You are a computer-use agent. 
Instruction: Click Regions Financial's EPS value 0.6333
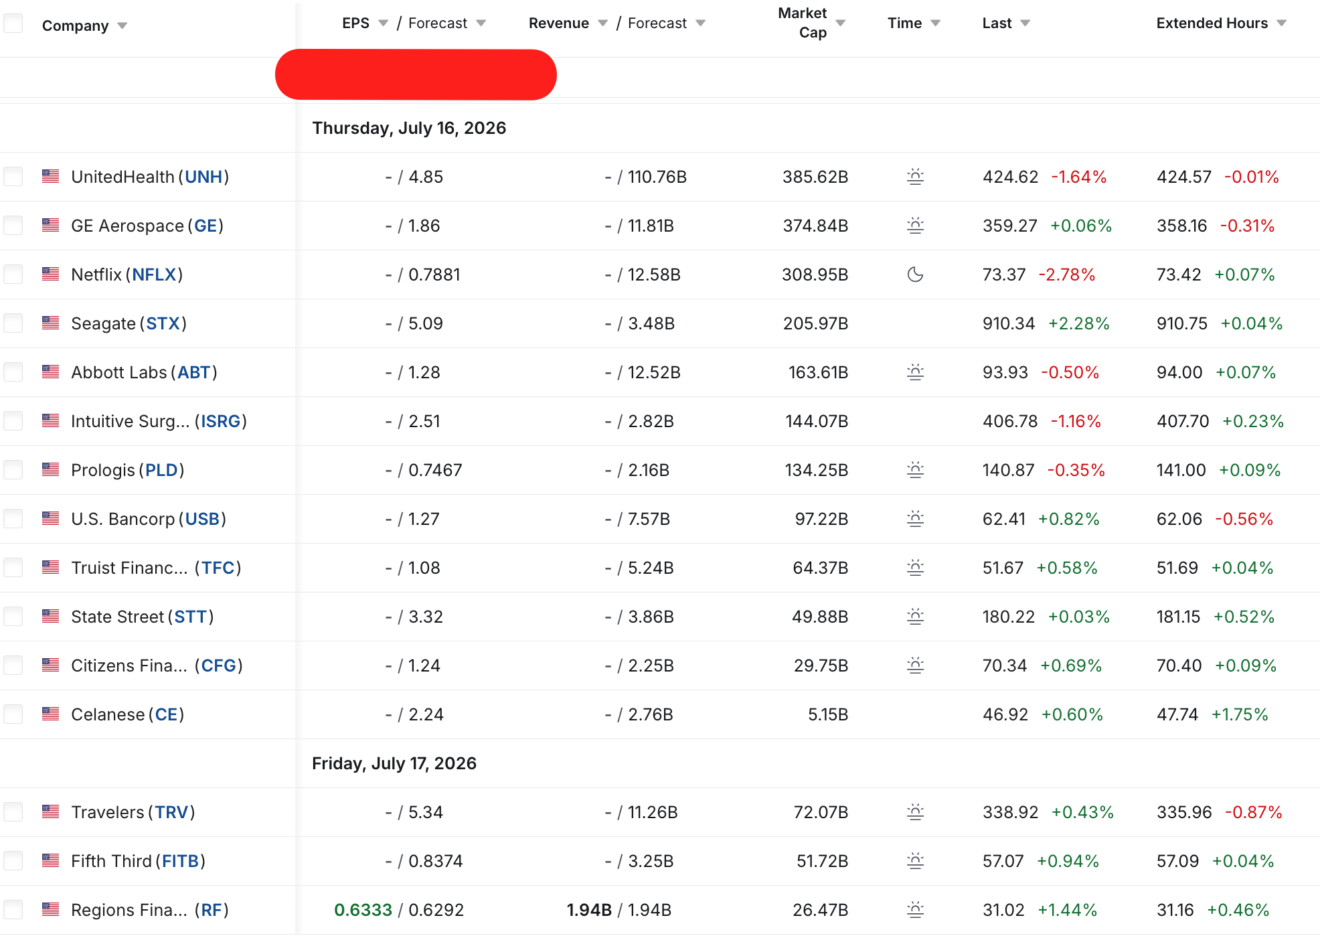[363, 910]
